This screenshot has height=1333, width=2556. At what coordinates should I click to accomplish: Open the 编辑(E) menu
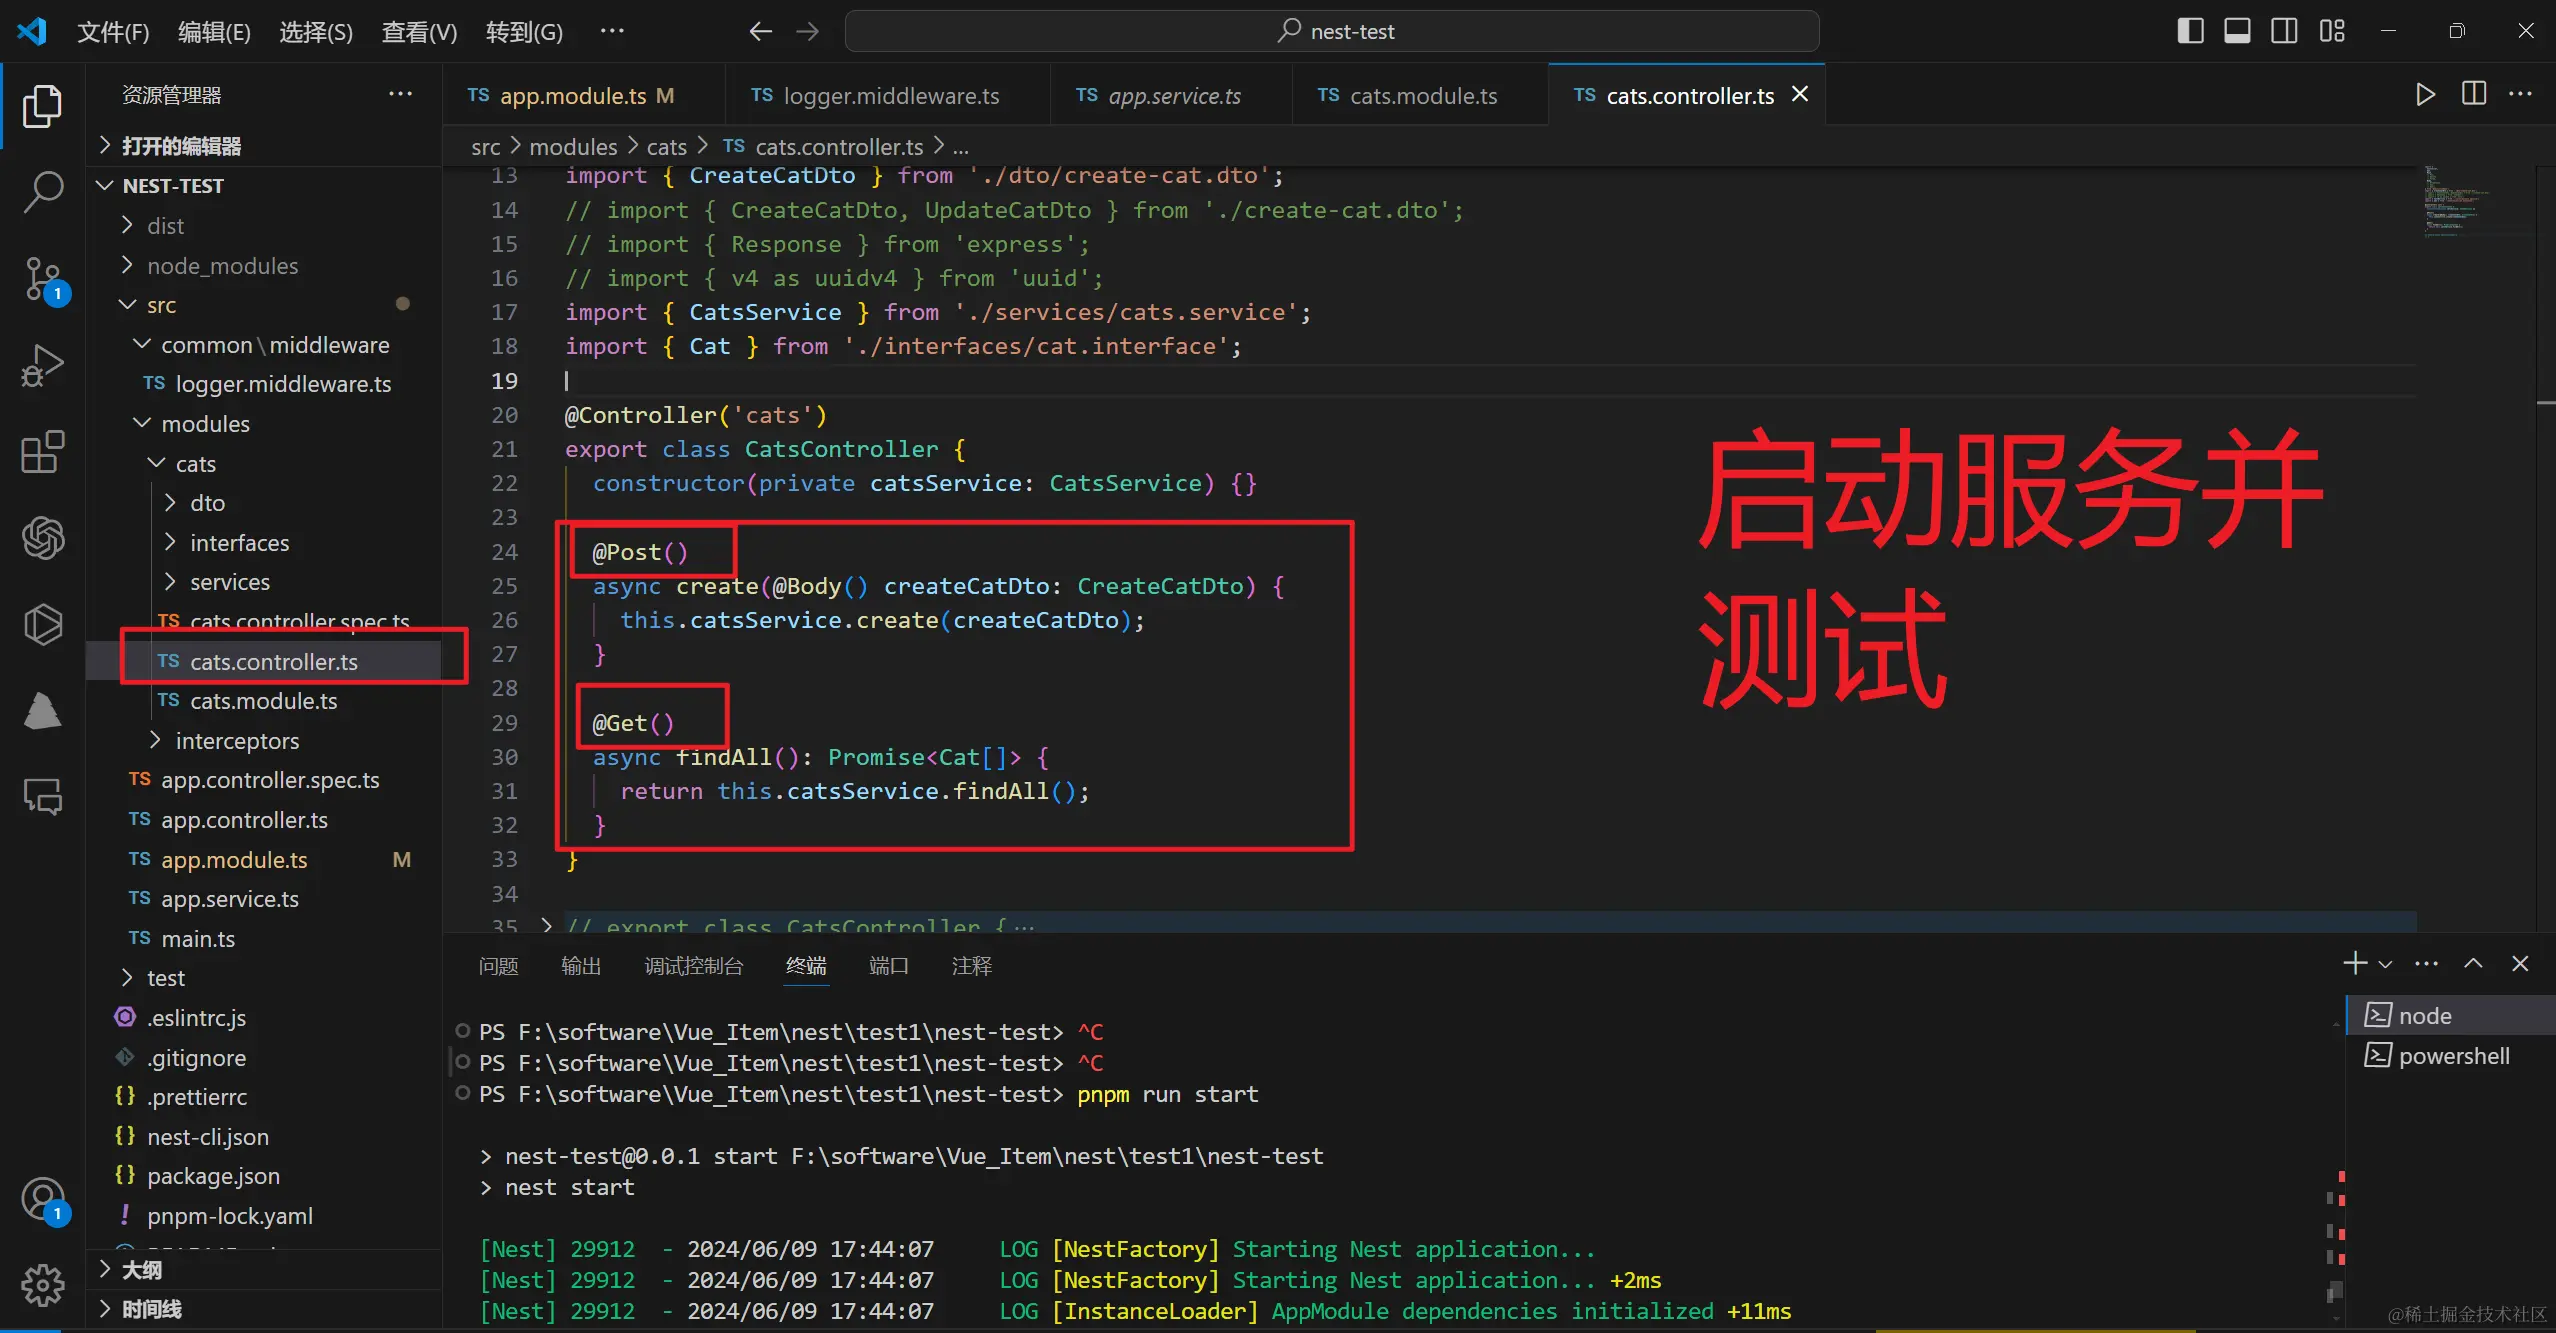pyautogui.click(x=214, y=32)
